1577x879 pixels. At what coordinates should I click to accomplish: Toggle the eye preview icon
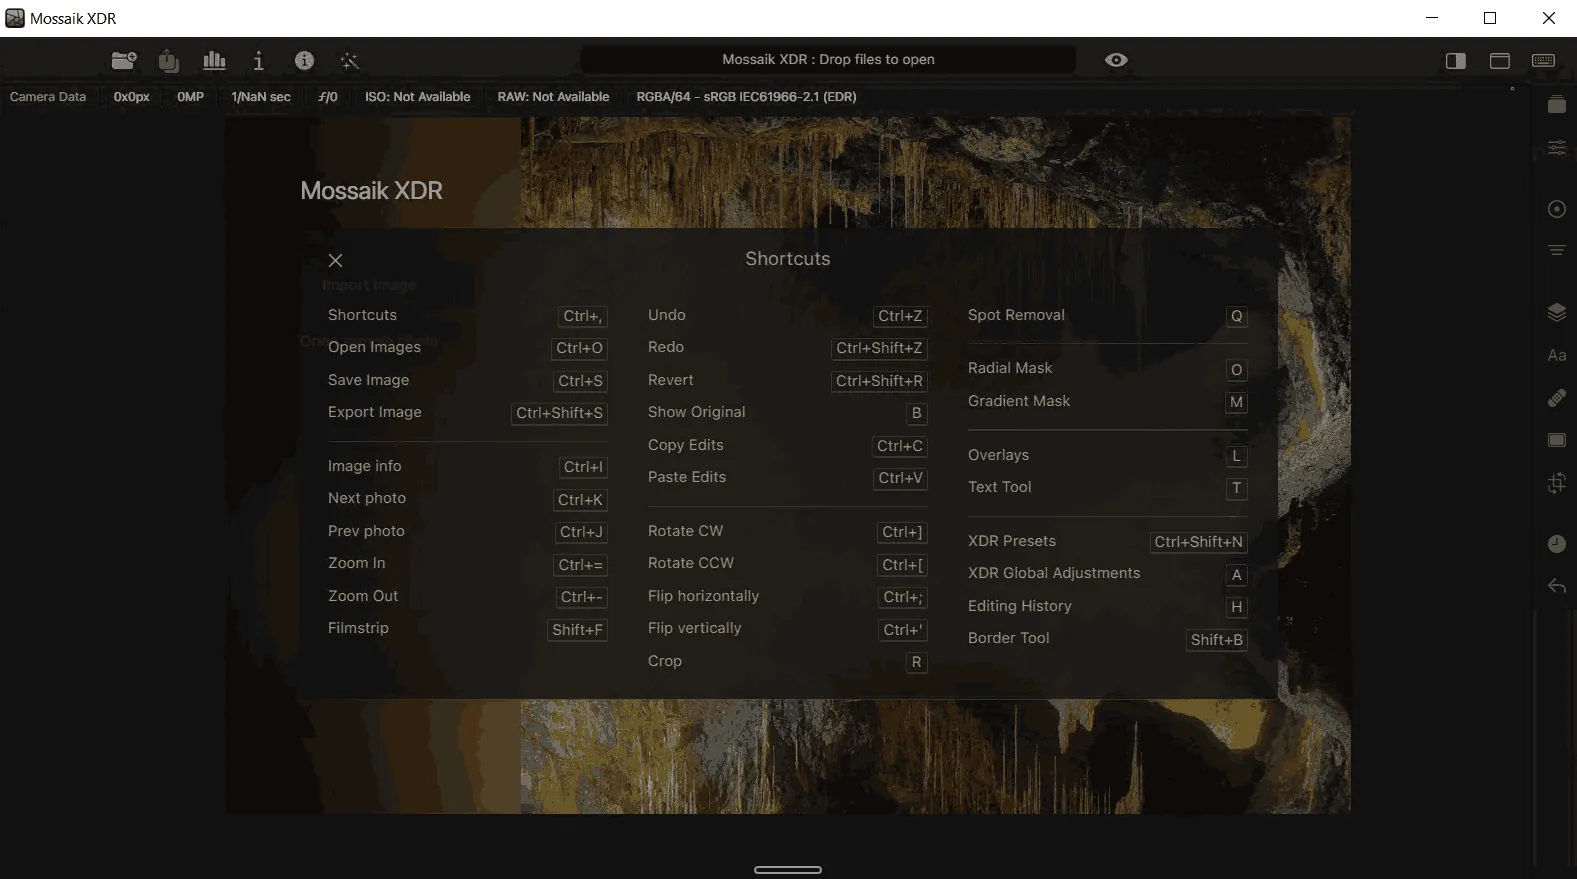coord(1116,60)
